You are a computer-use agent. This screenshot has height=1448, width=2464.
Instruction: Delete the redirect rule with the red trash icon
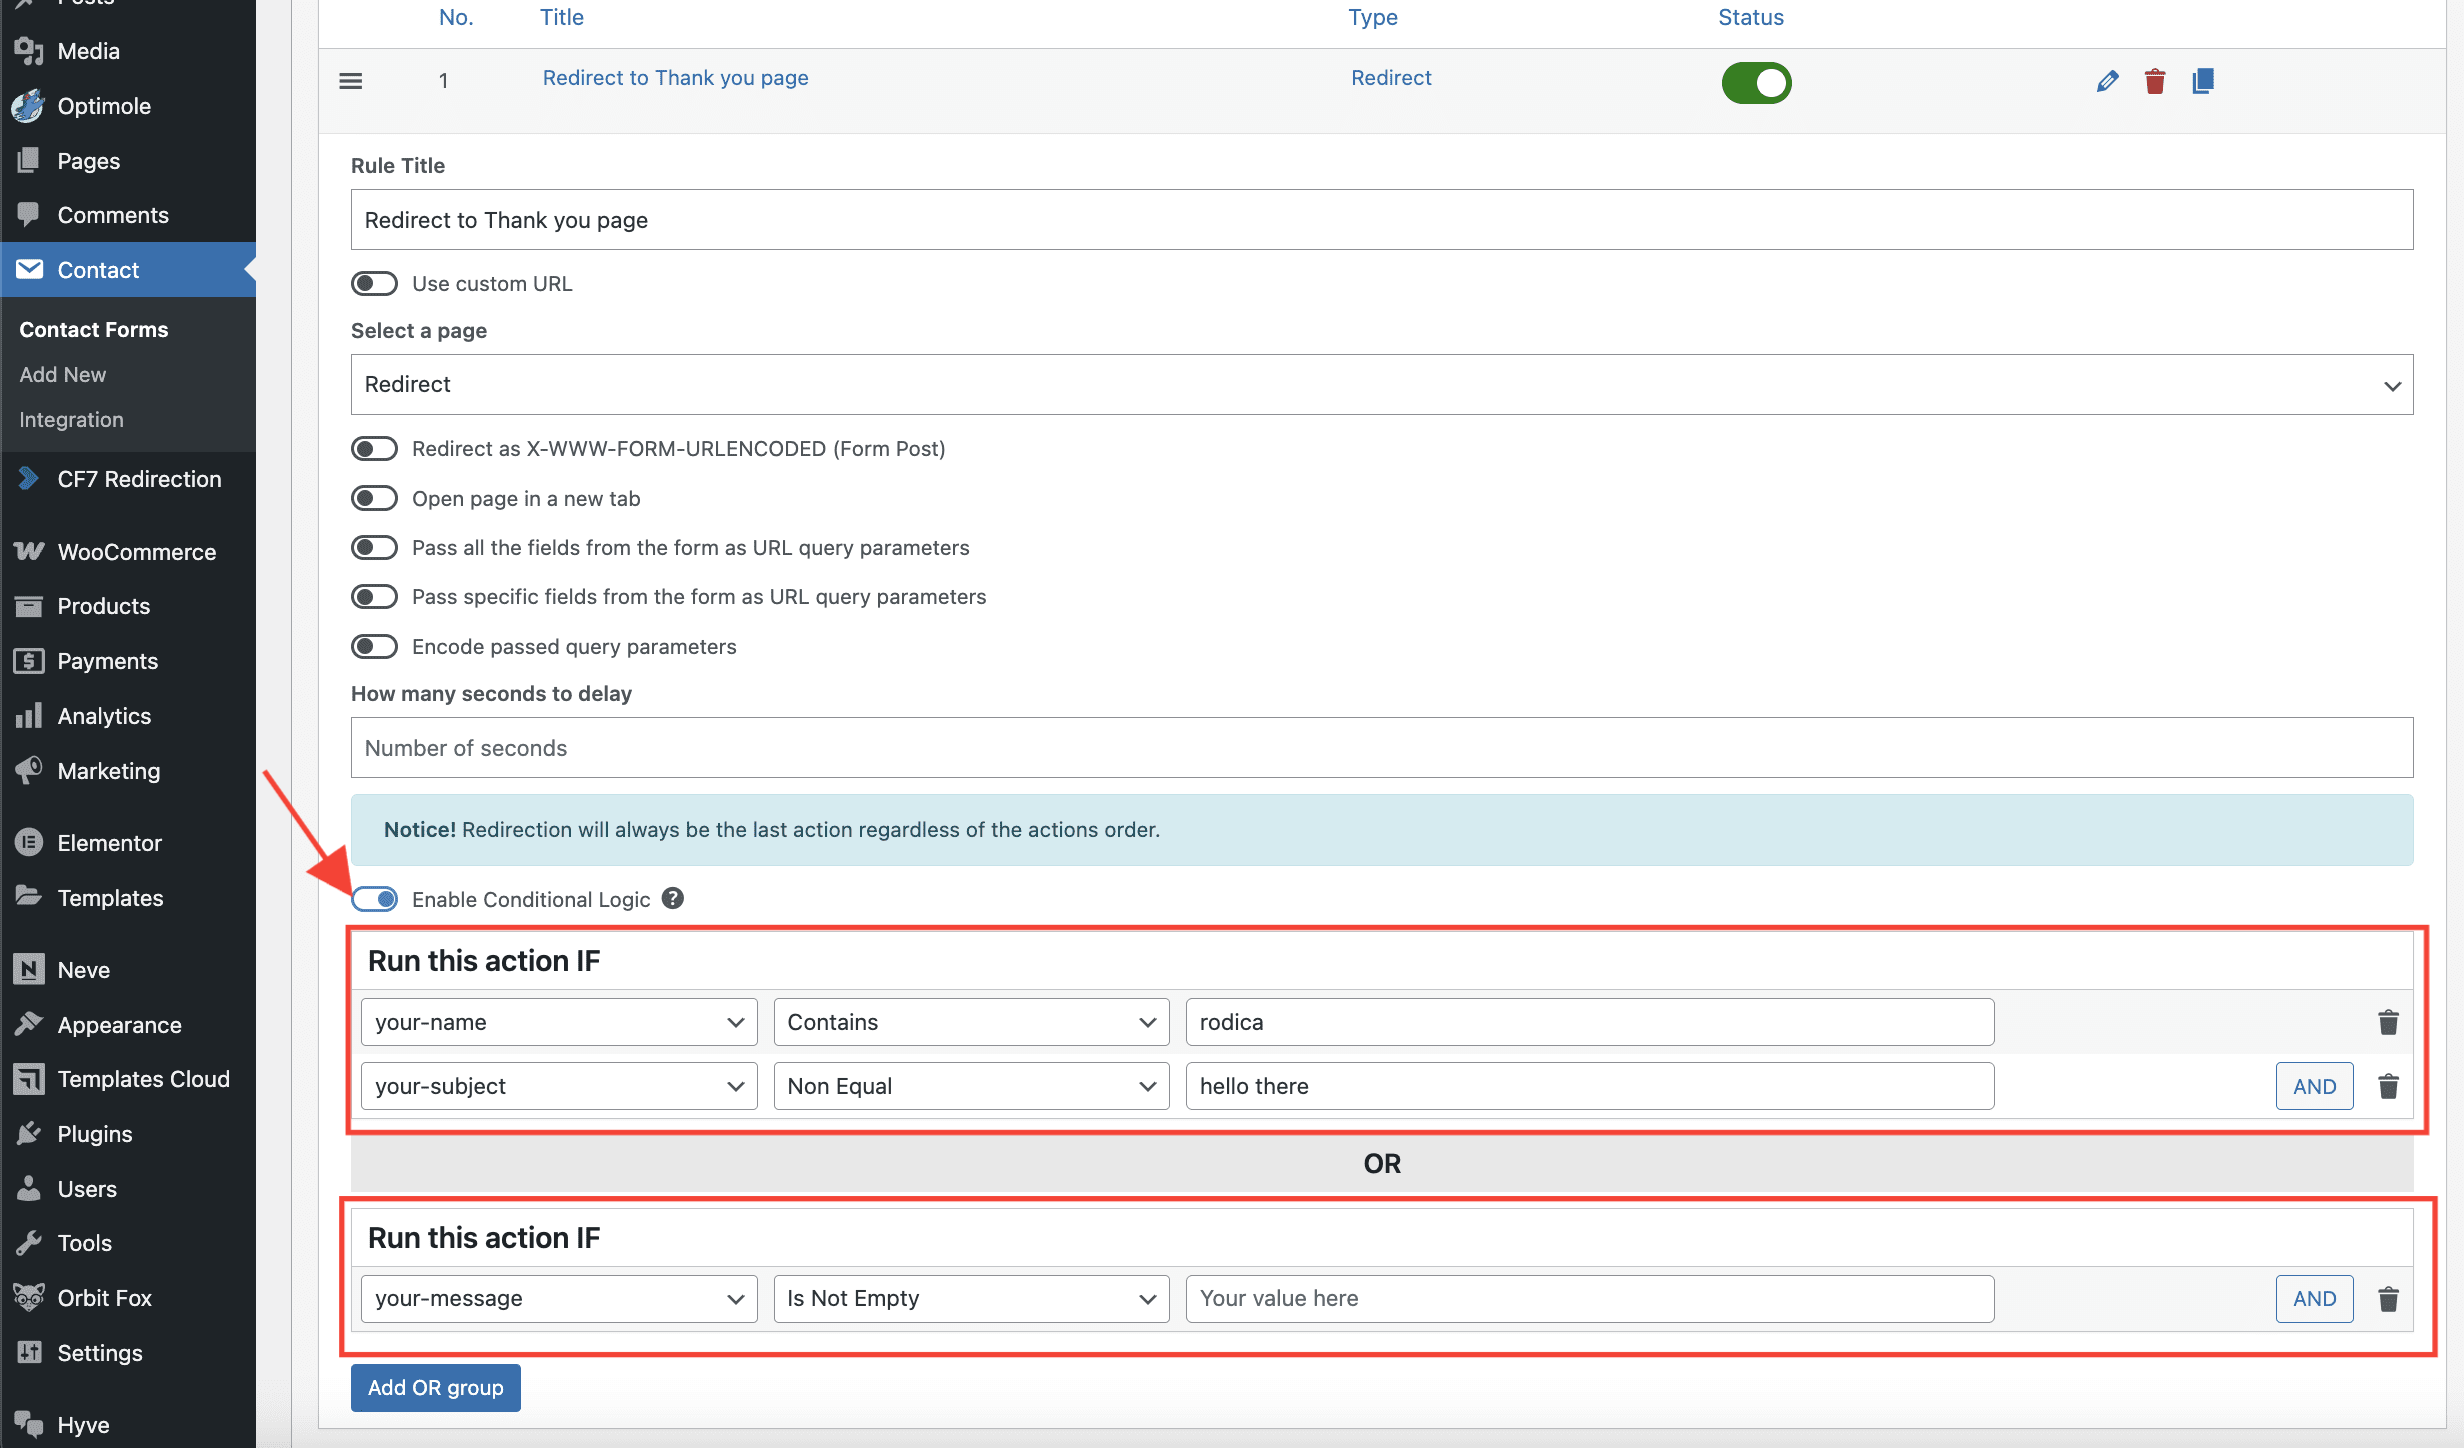tap(2155, 81)
